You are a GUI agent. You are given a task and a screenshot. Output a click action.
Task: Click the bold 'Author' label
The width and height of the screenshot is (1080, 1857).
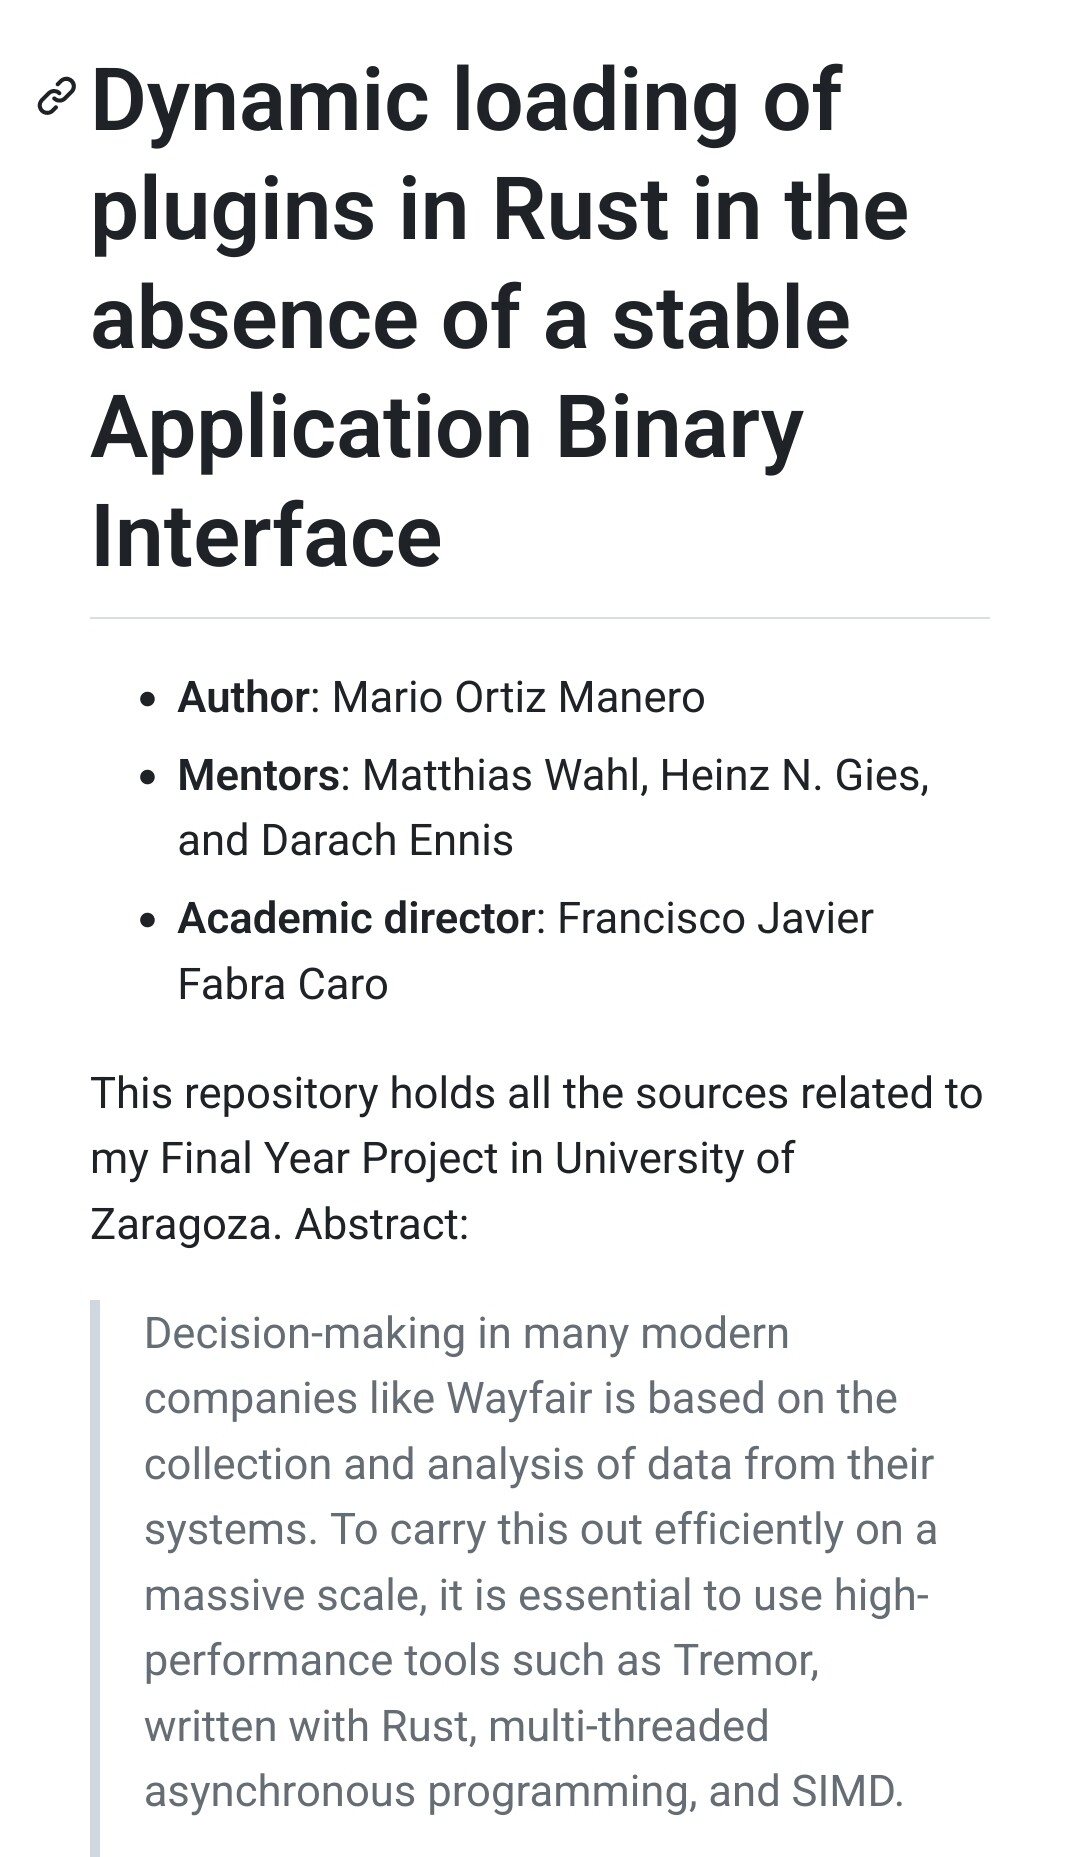point(243,697)
